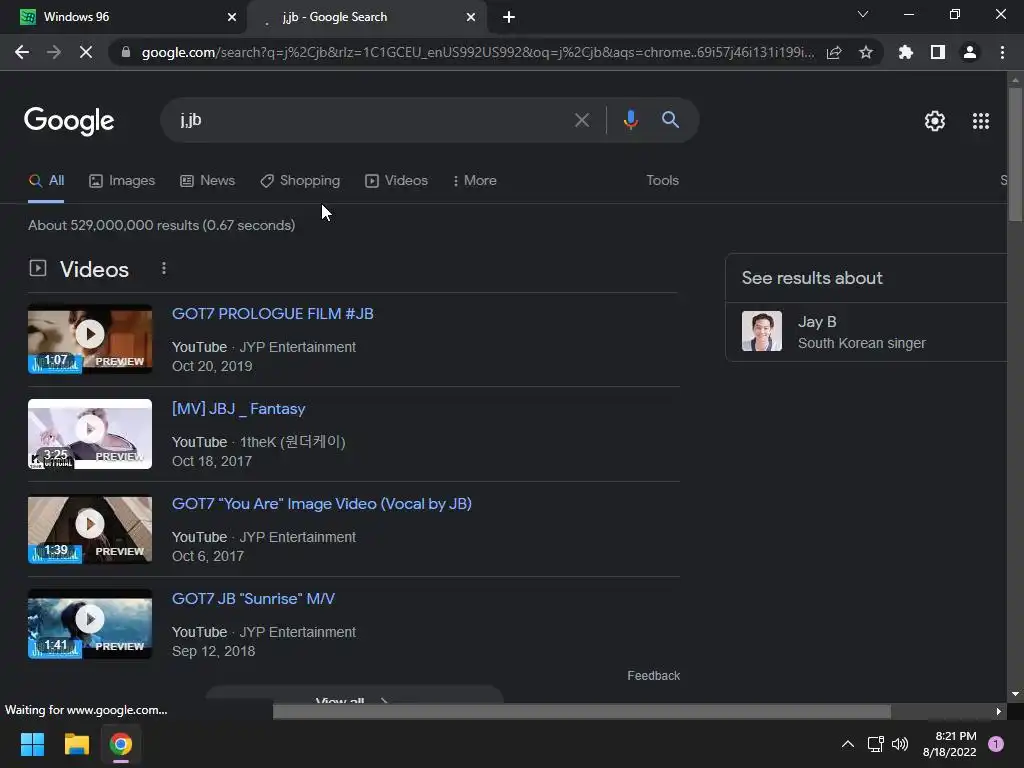Open GOT7 PROLOGUE FILM #JB link
The image size is (1024, 768).
(272, 313)
